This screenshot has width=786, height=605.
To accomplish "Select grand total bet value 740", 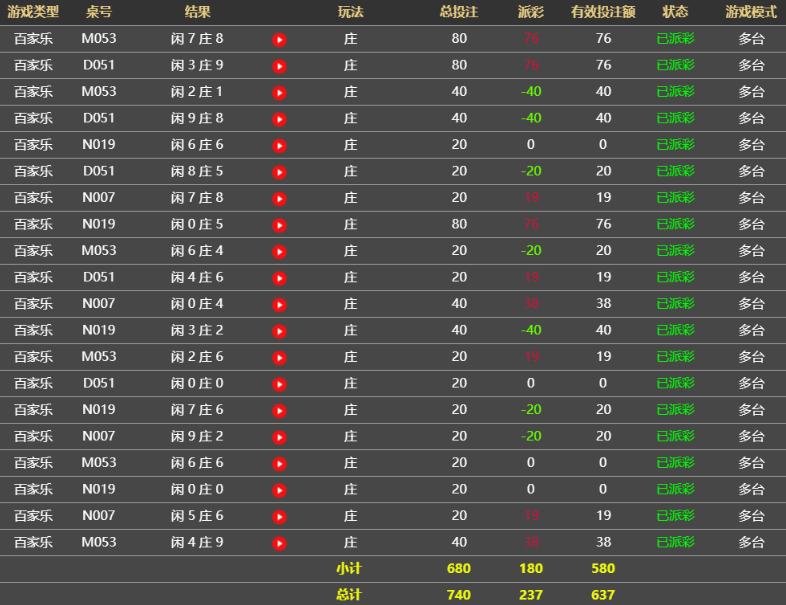I will point(459,595).
